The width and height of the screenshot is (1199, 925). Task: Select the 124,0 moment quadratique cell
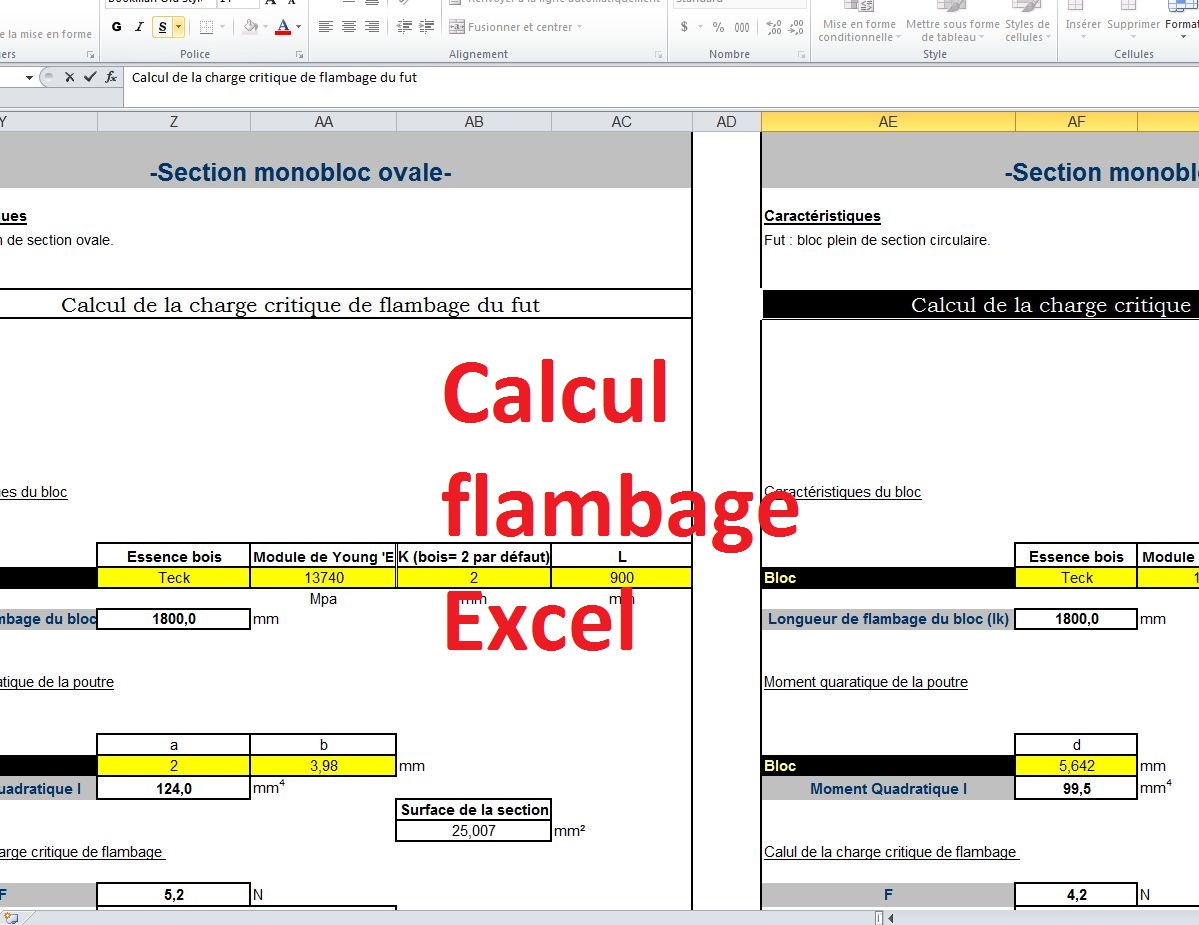(174, 788)
